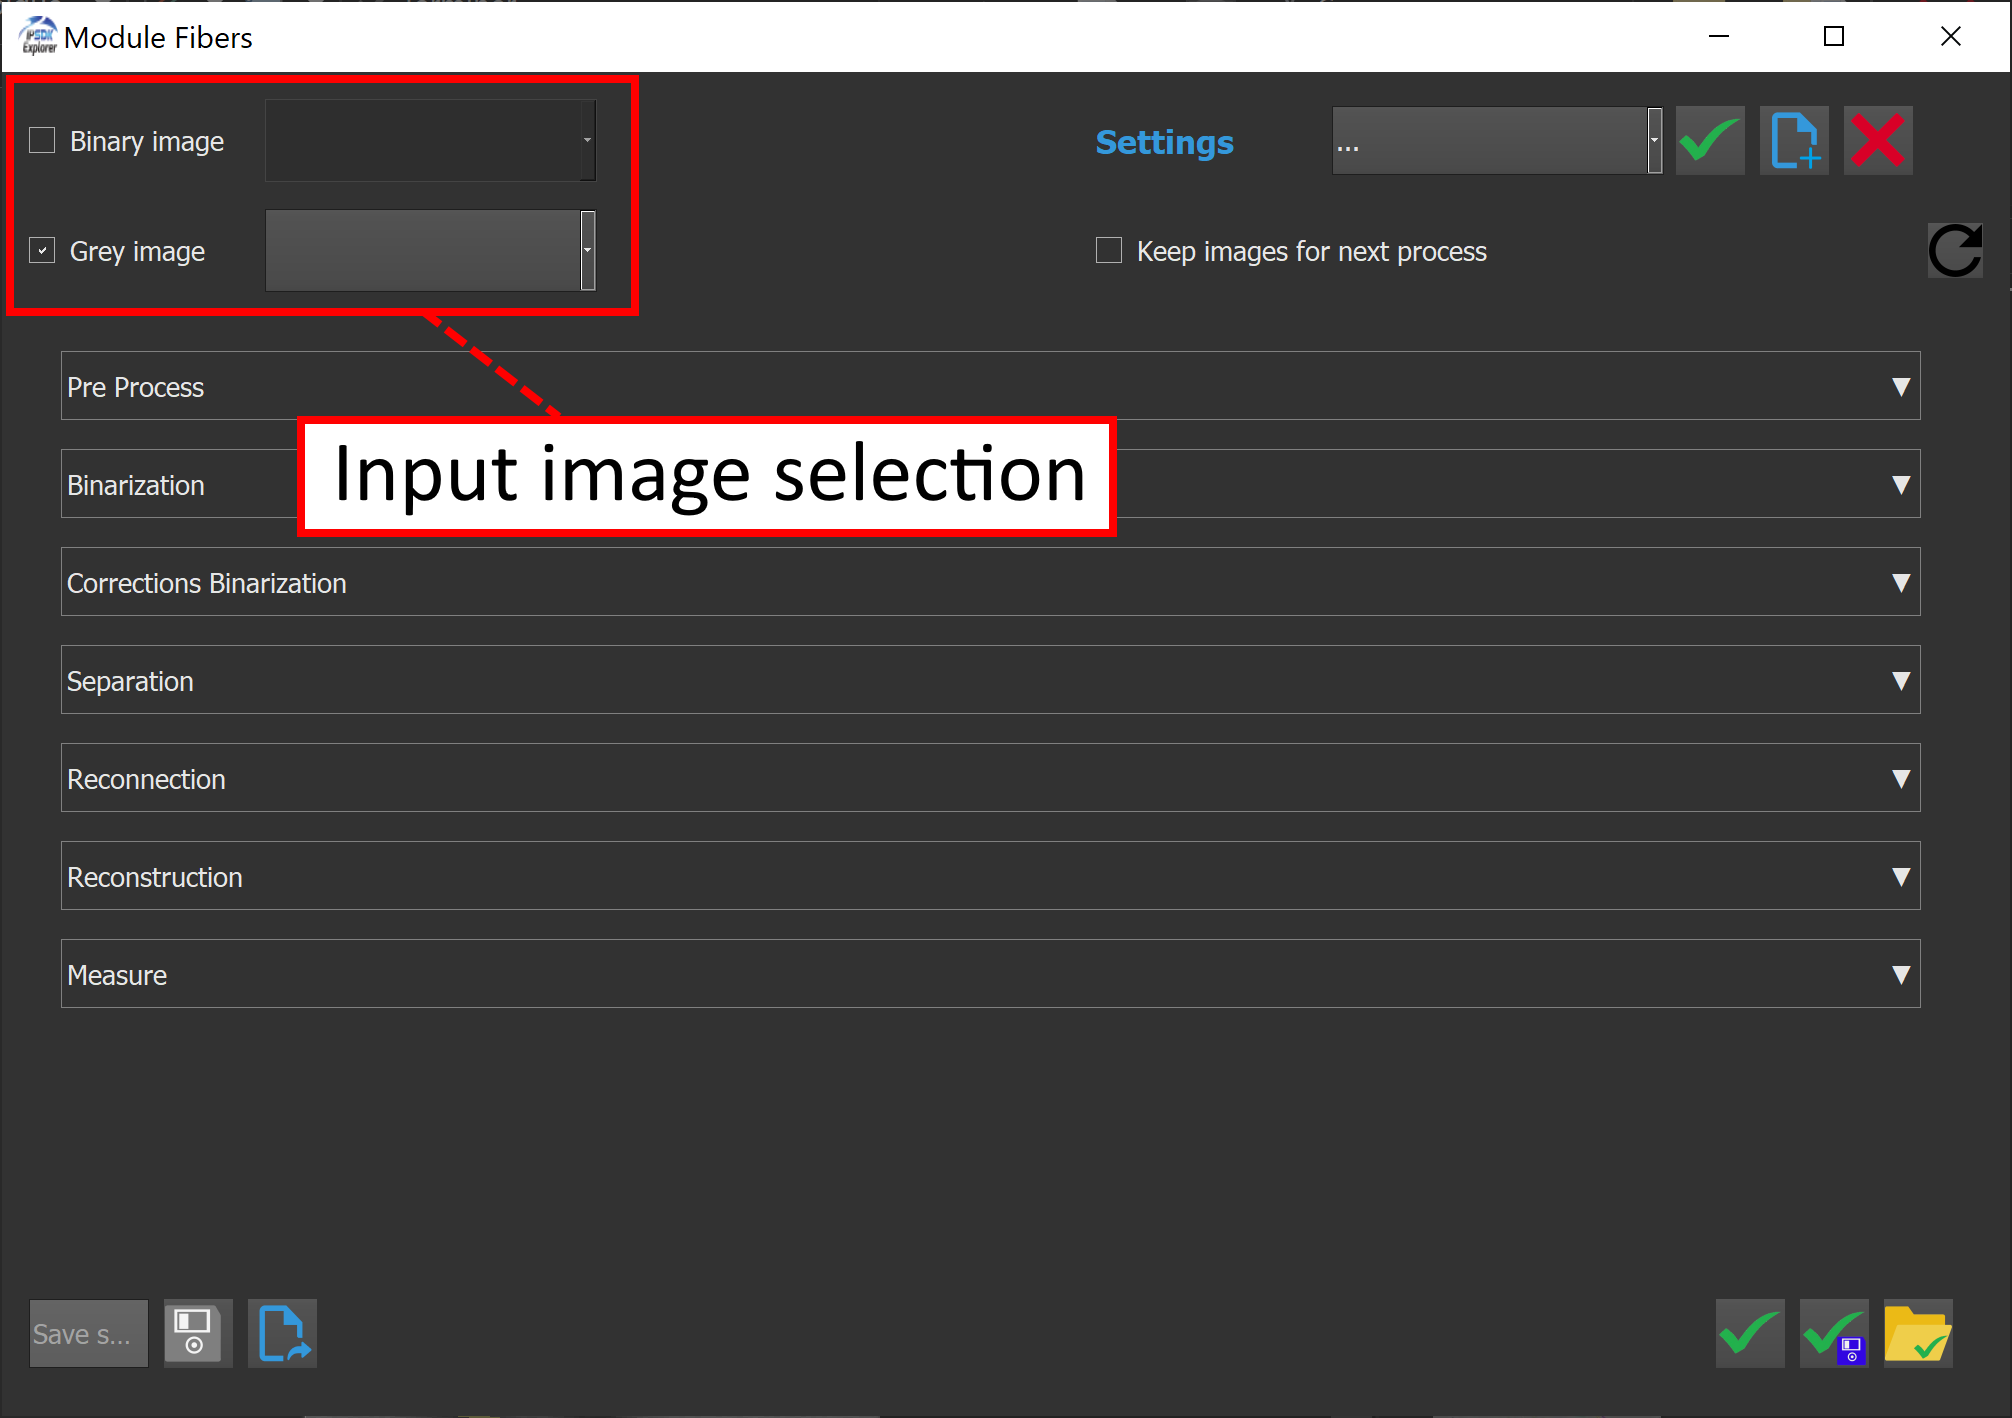Image resolution: width=2012 pixels, height=1418 pixels.
Task: Open the batch folder with checkmark icon
Action: point(1918,1333)
